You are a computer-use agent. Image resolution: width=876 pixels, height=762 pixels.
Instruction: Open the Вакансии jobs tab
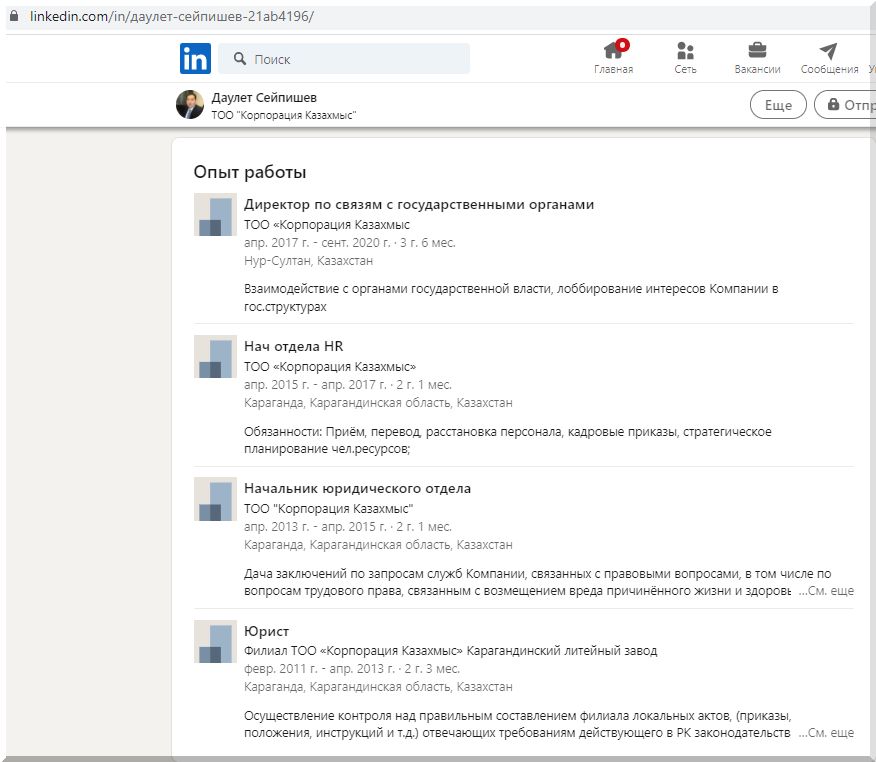757,57
